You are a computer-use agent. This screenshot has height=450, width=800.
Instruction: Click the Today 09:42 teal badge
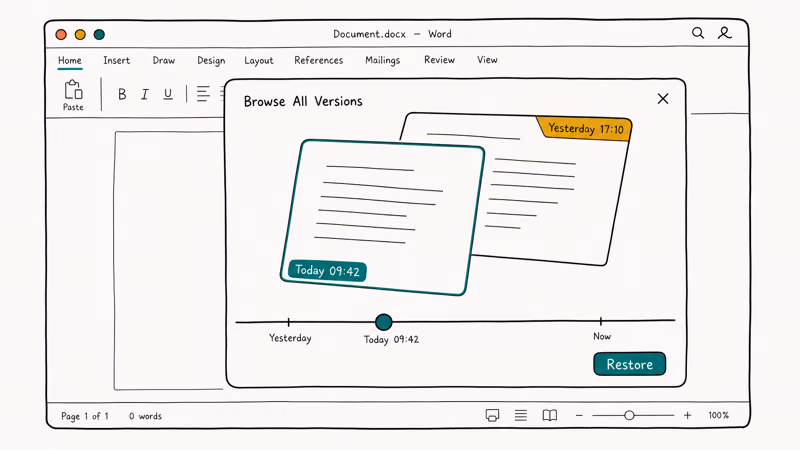click(327, 270)
